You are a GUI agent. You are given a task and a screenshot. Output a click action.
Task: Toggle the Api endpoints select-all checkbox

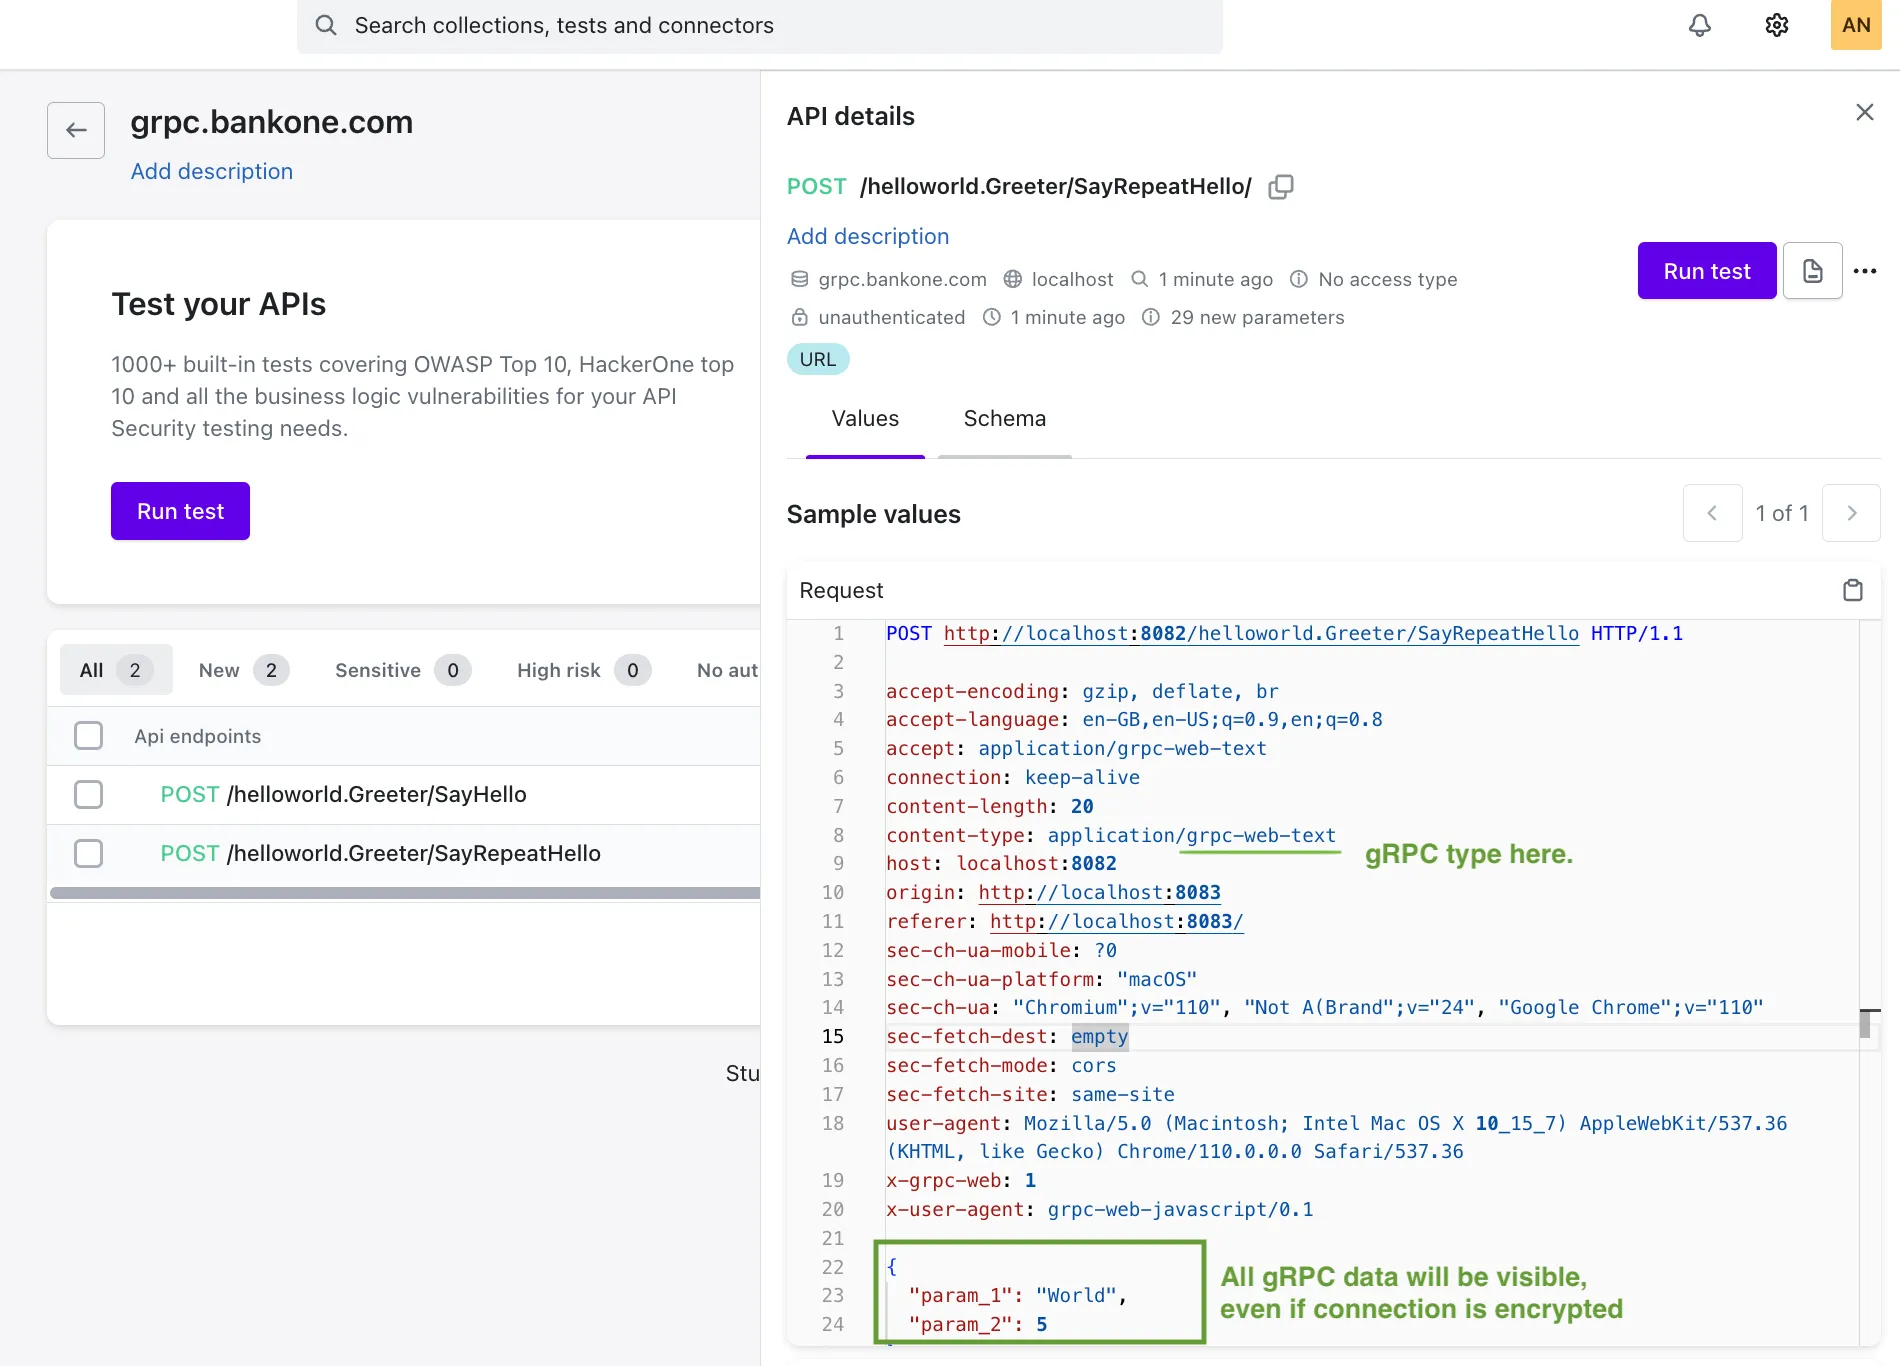89,736
